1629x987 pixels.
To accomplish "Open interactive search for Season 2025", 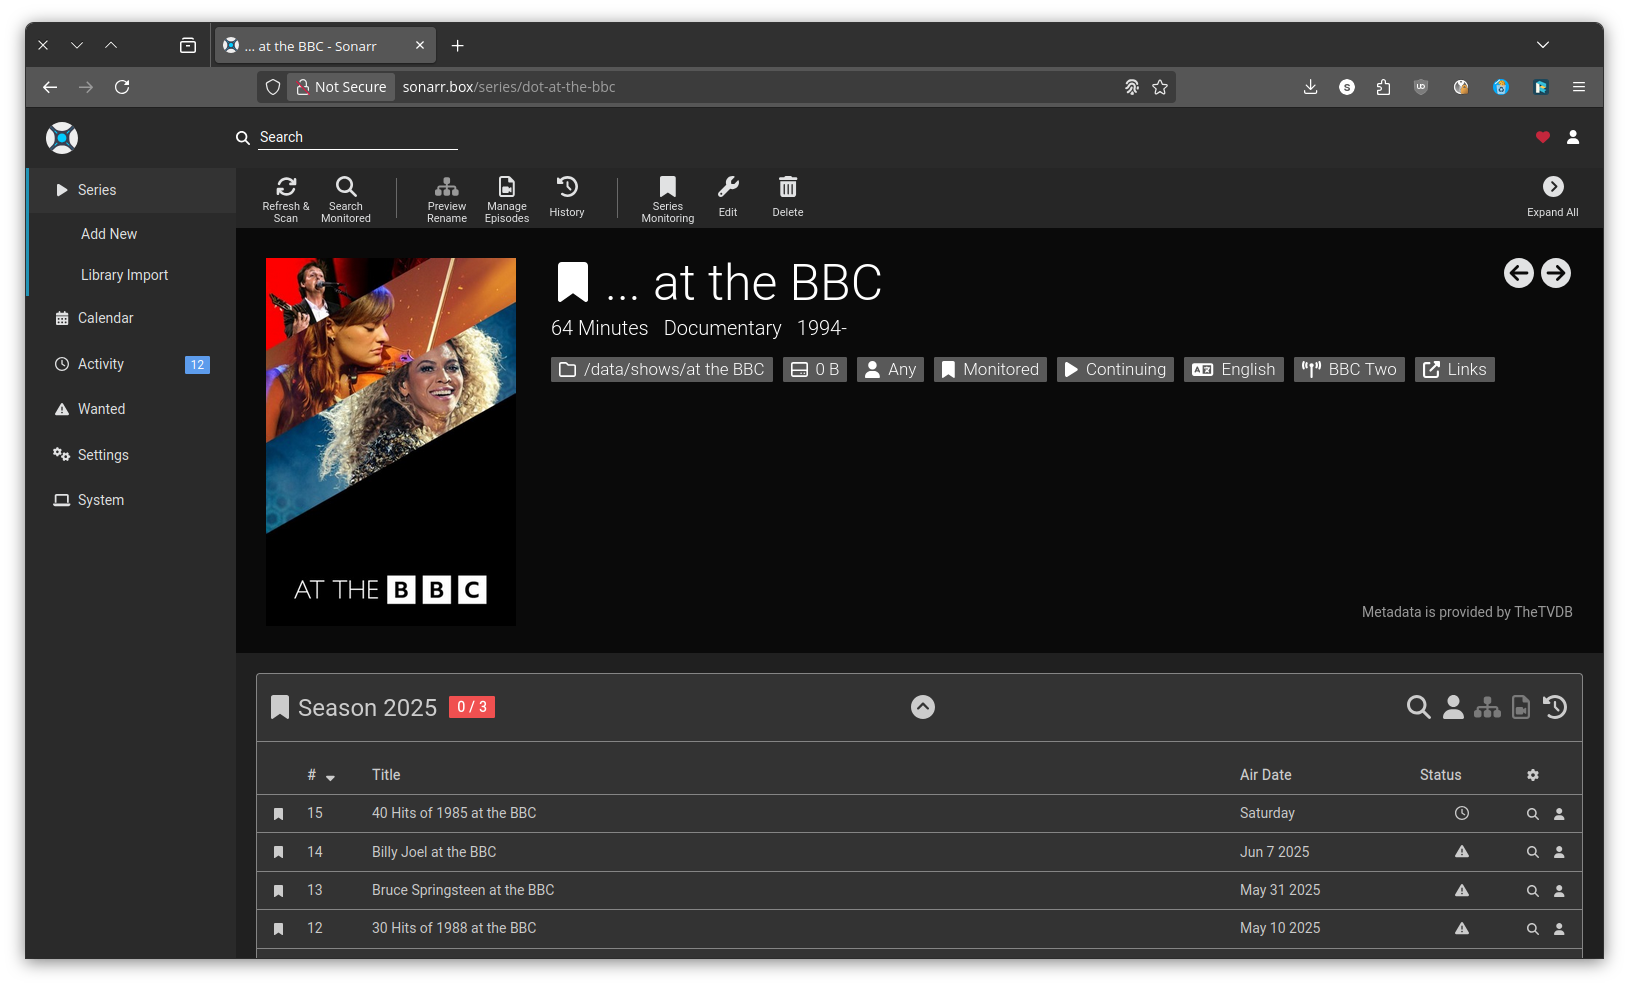I will click(1453, 707).
